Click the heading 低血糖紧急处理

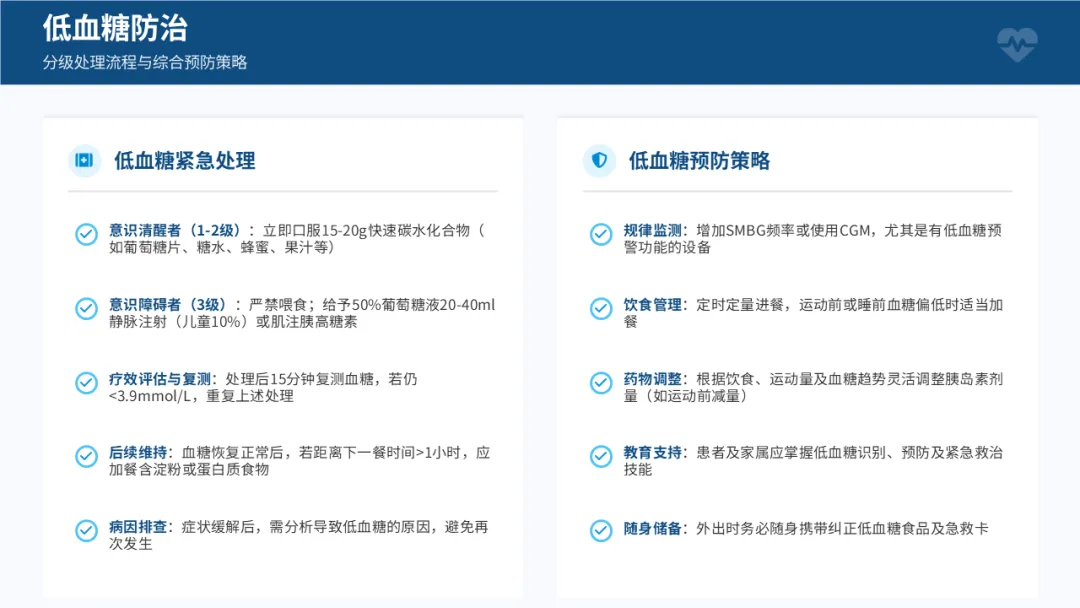[185, 160]
